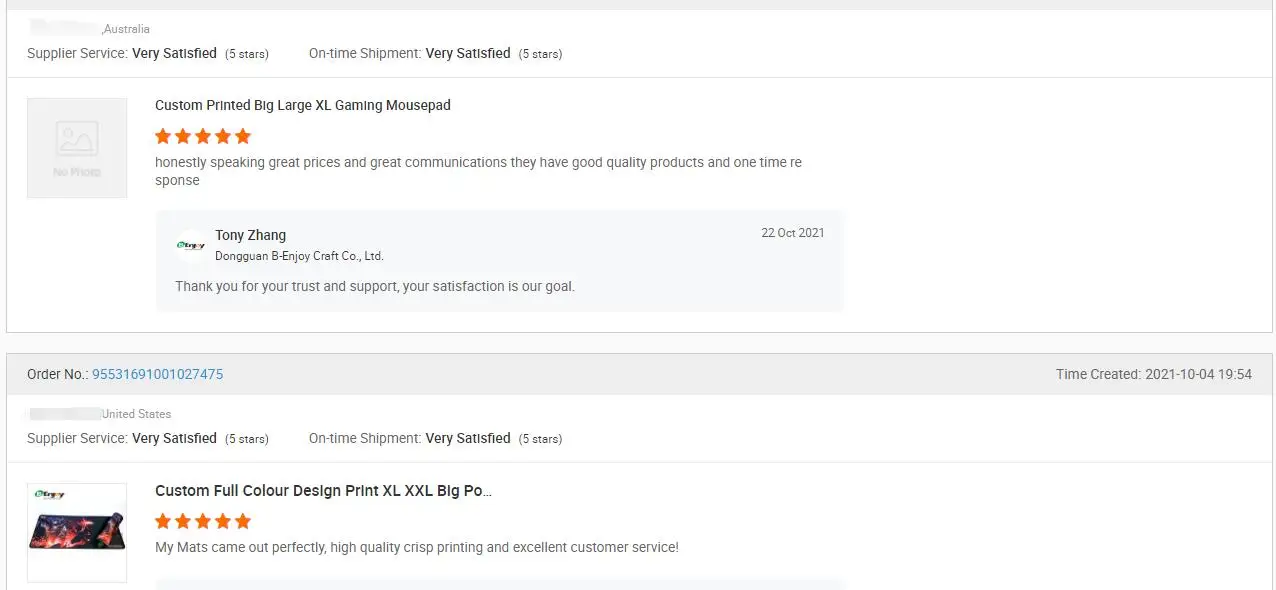This screenshot has height=590, width=1276.
Task: Visit Dongguan B-Enjoy Craft Co., Ltd. company link
Action: pyautogui.click(x=299, y=256)
